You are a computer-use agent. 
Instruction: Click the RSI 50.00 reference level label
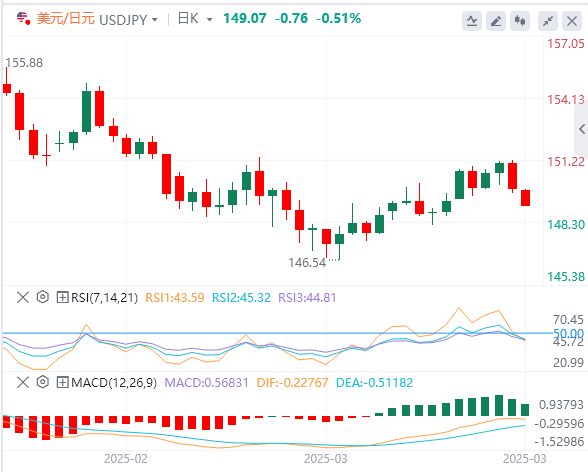(x=568, y=333)
